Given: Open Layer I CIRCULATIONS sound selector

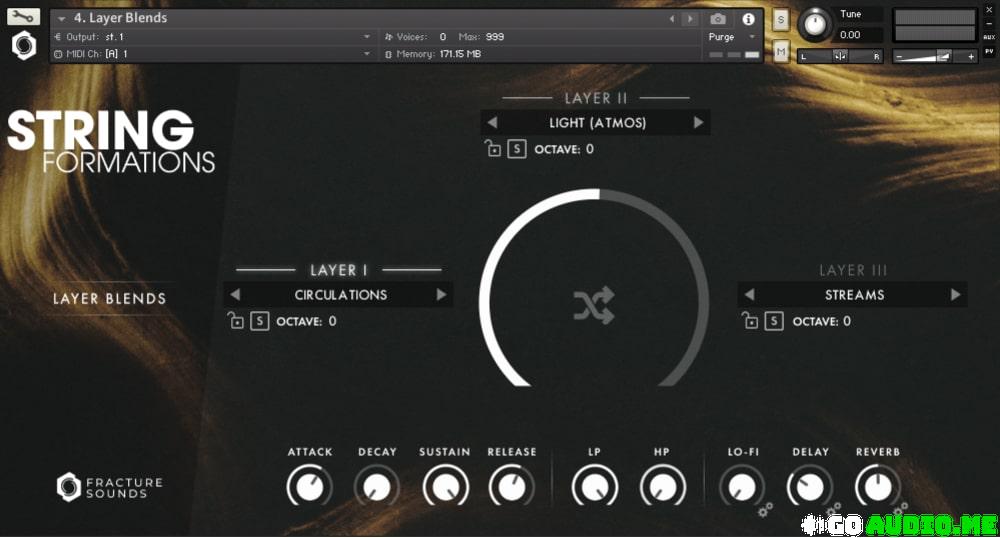Looking at the screenshot, I should coord(340,294).
